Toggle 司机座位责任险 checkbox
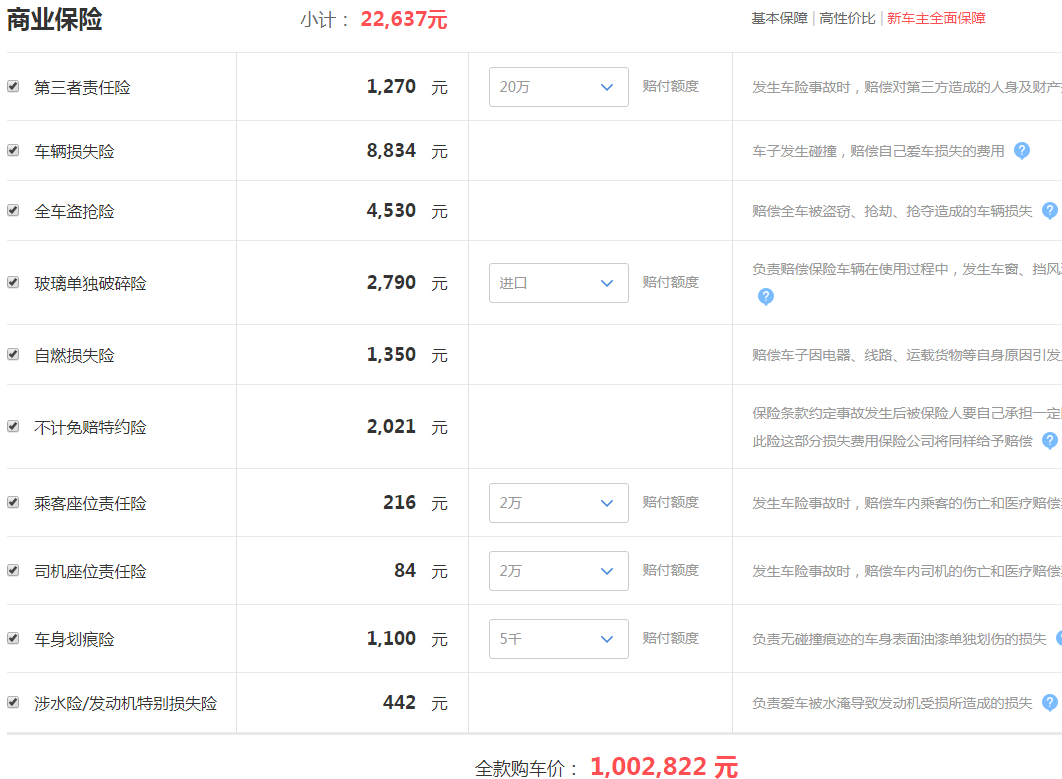 (x=13, y=570)
